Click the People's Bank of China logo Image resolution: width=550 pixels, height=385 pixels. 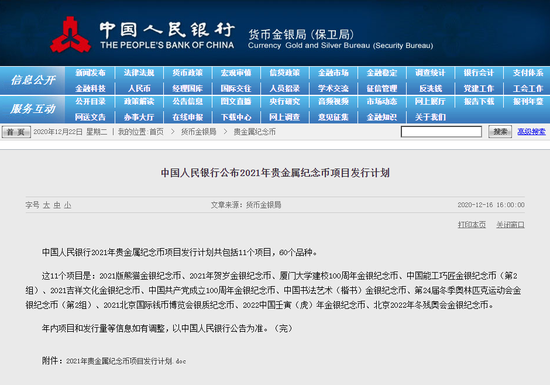71,35
